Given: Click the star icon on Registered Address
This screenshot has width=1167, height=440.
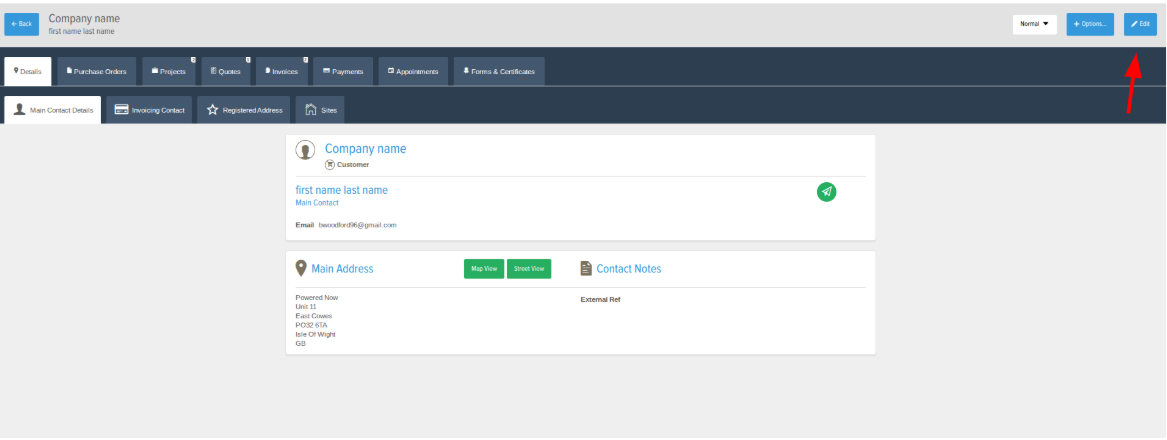Looking at the screenshot, I should 212,109.
